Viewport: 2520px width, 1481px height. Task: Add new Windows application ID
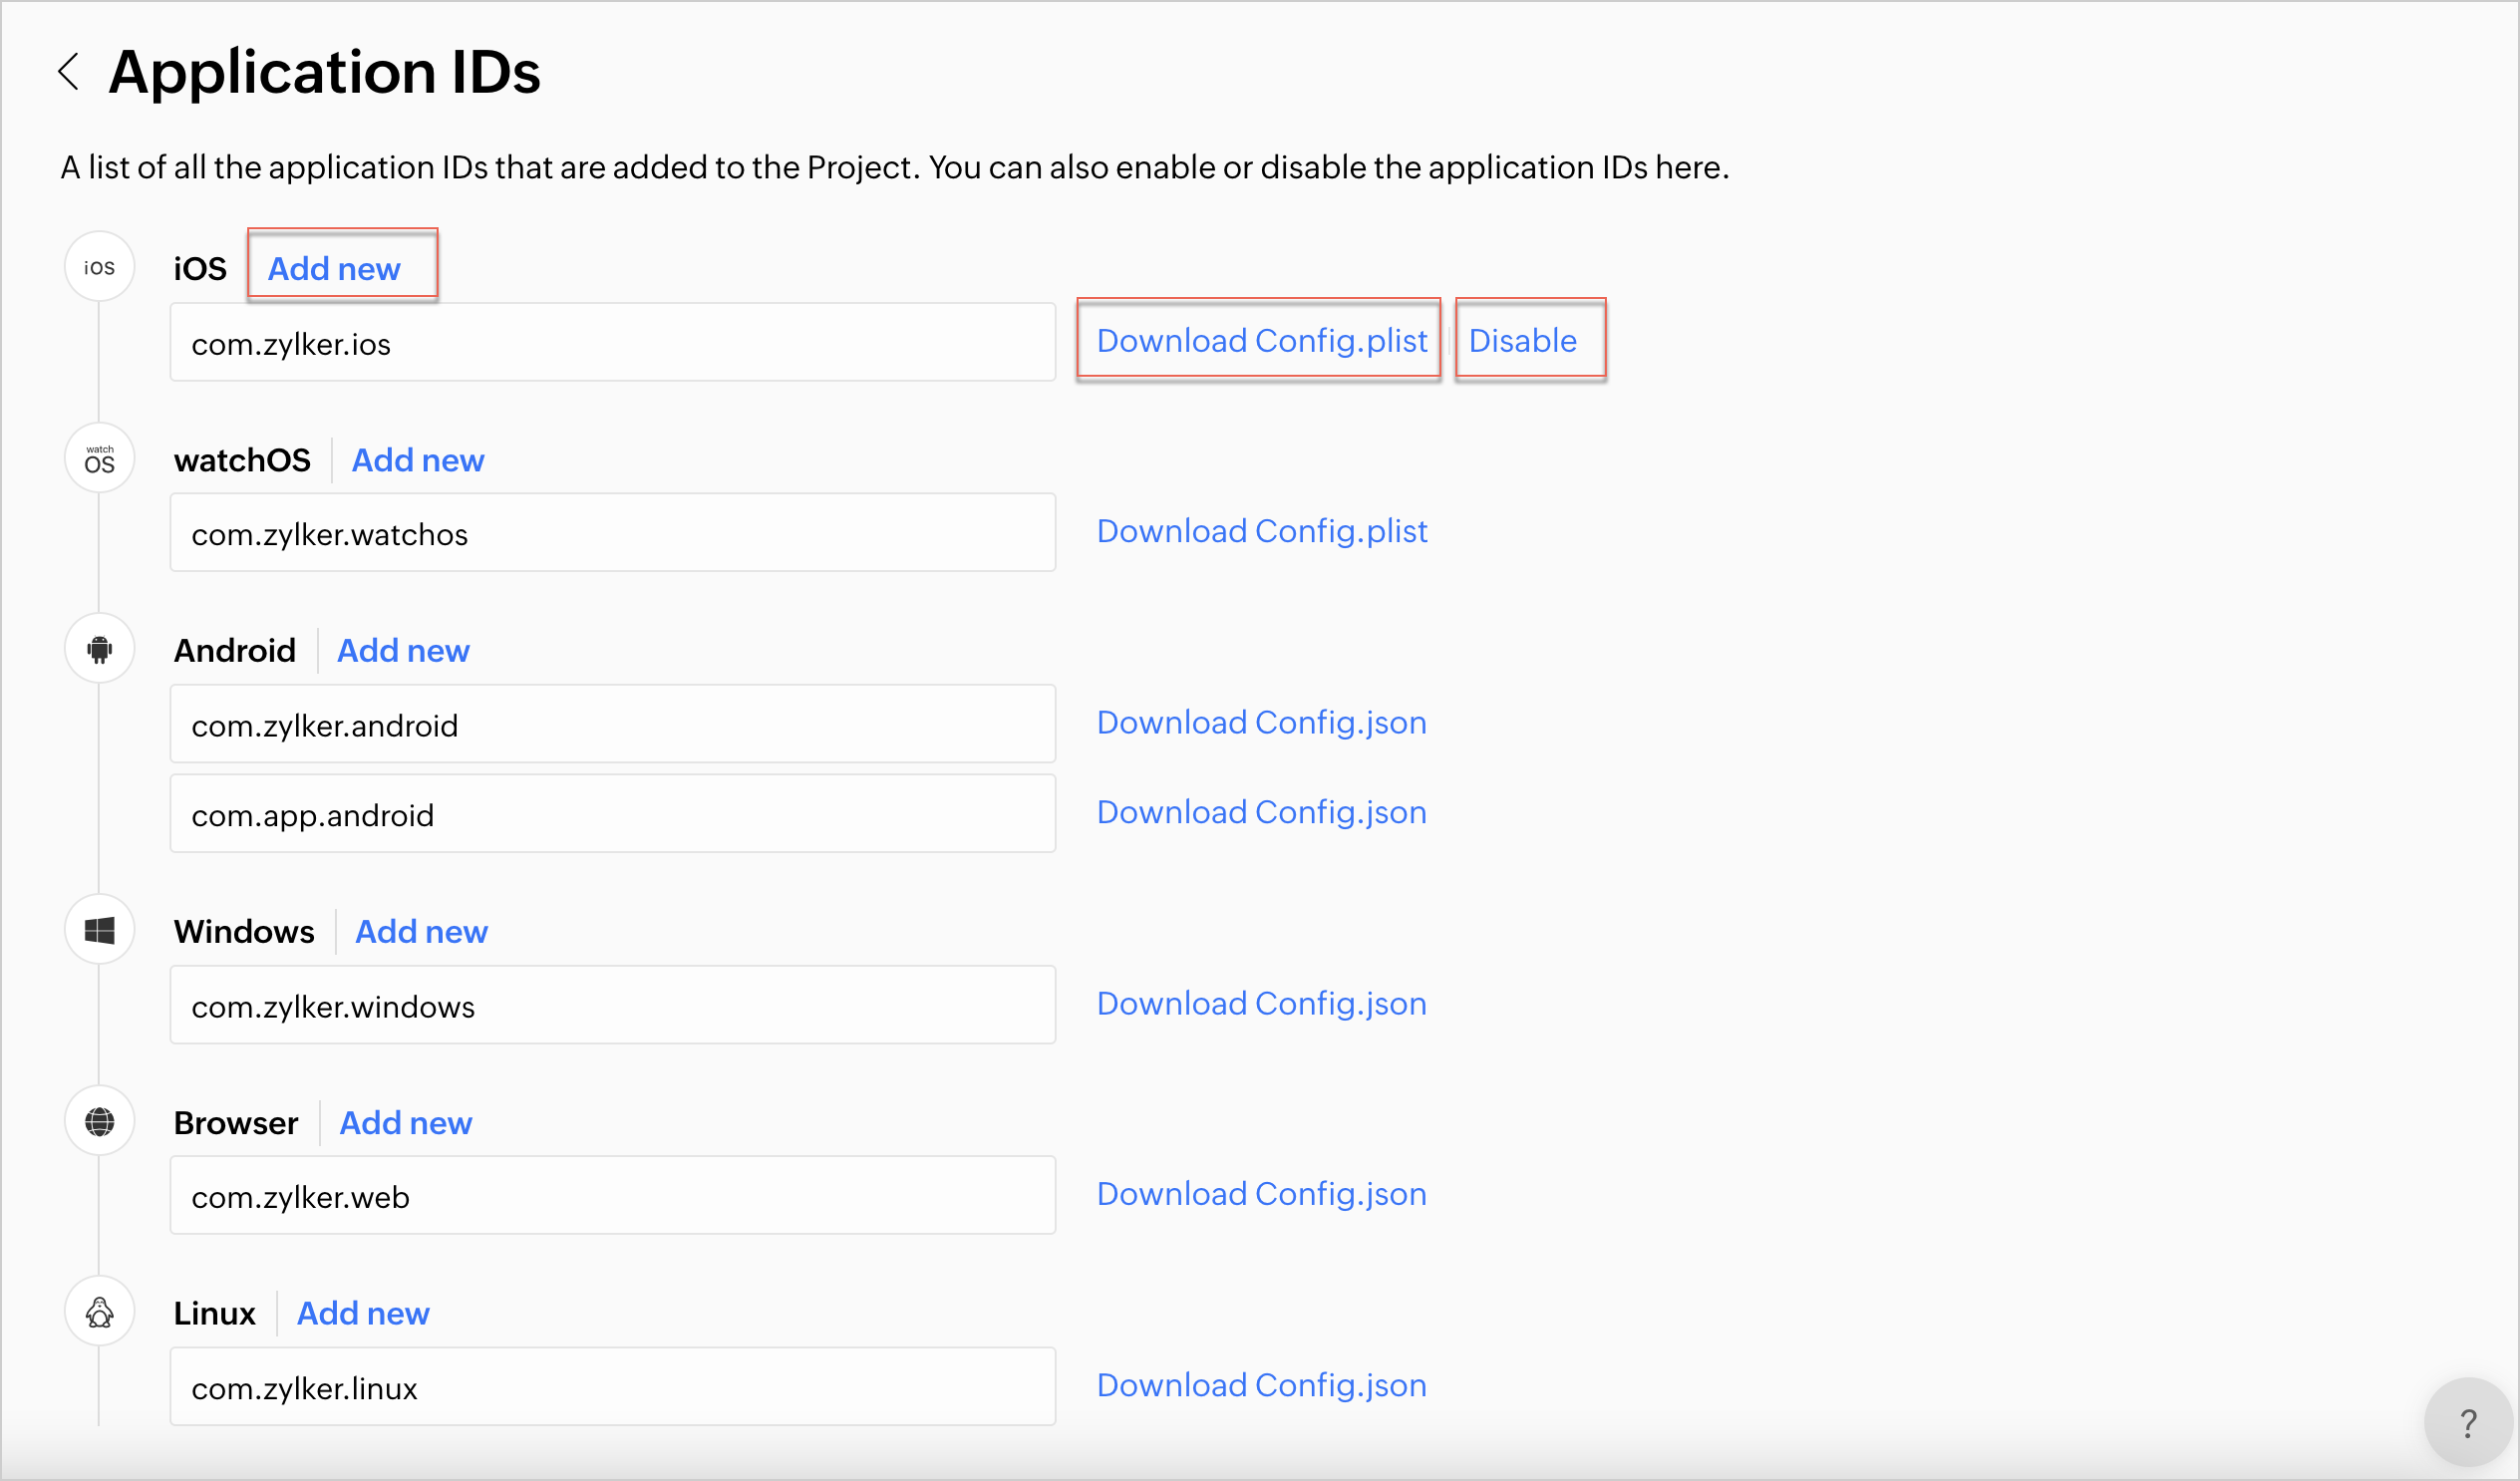point(421,932)
